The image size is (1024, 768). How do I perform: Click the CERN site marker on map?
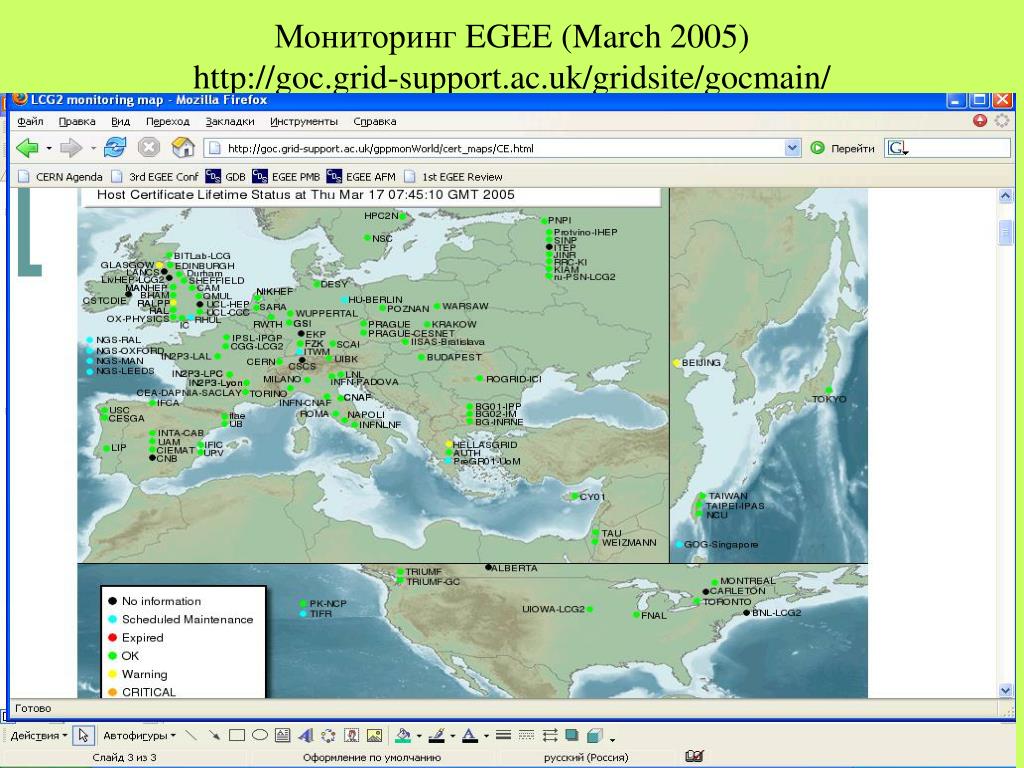tap(280, 361)
